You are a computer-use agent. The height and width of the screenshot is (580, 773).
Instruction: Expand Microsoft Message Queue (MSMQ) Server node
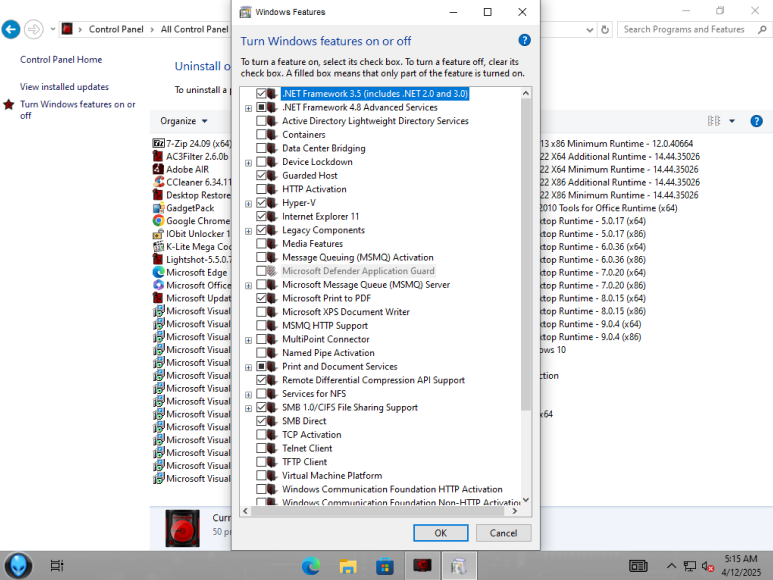(248, 286)
